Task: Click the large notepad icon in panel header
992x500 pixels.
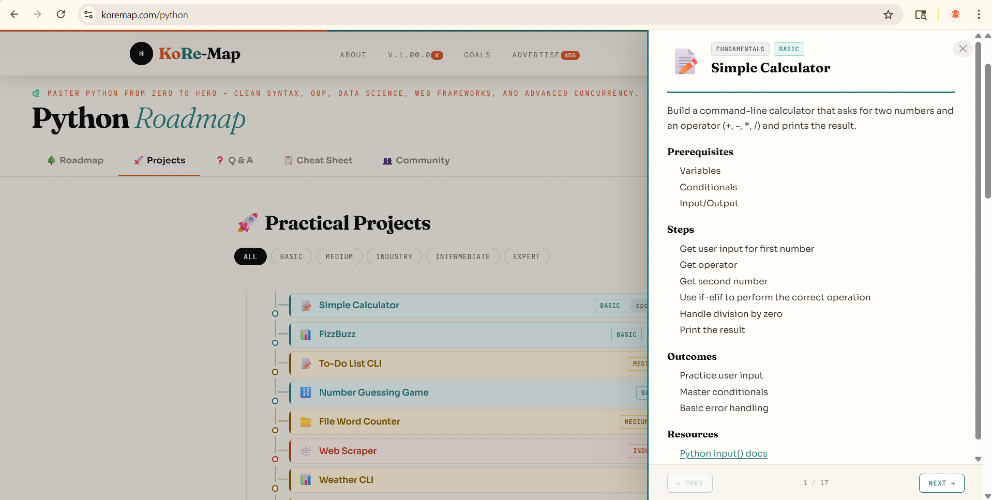Action: click(x=686, y=60)
